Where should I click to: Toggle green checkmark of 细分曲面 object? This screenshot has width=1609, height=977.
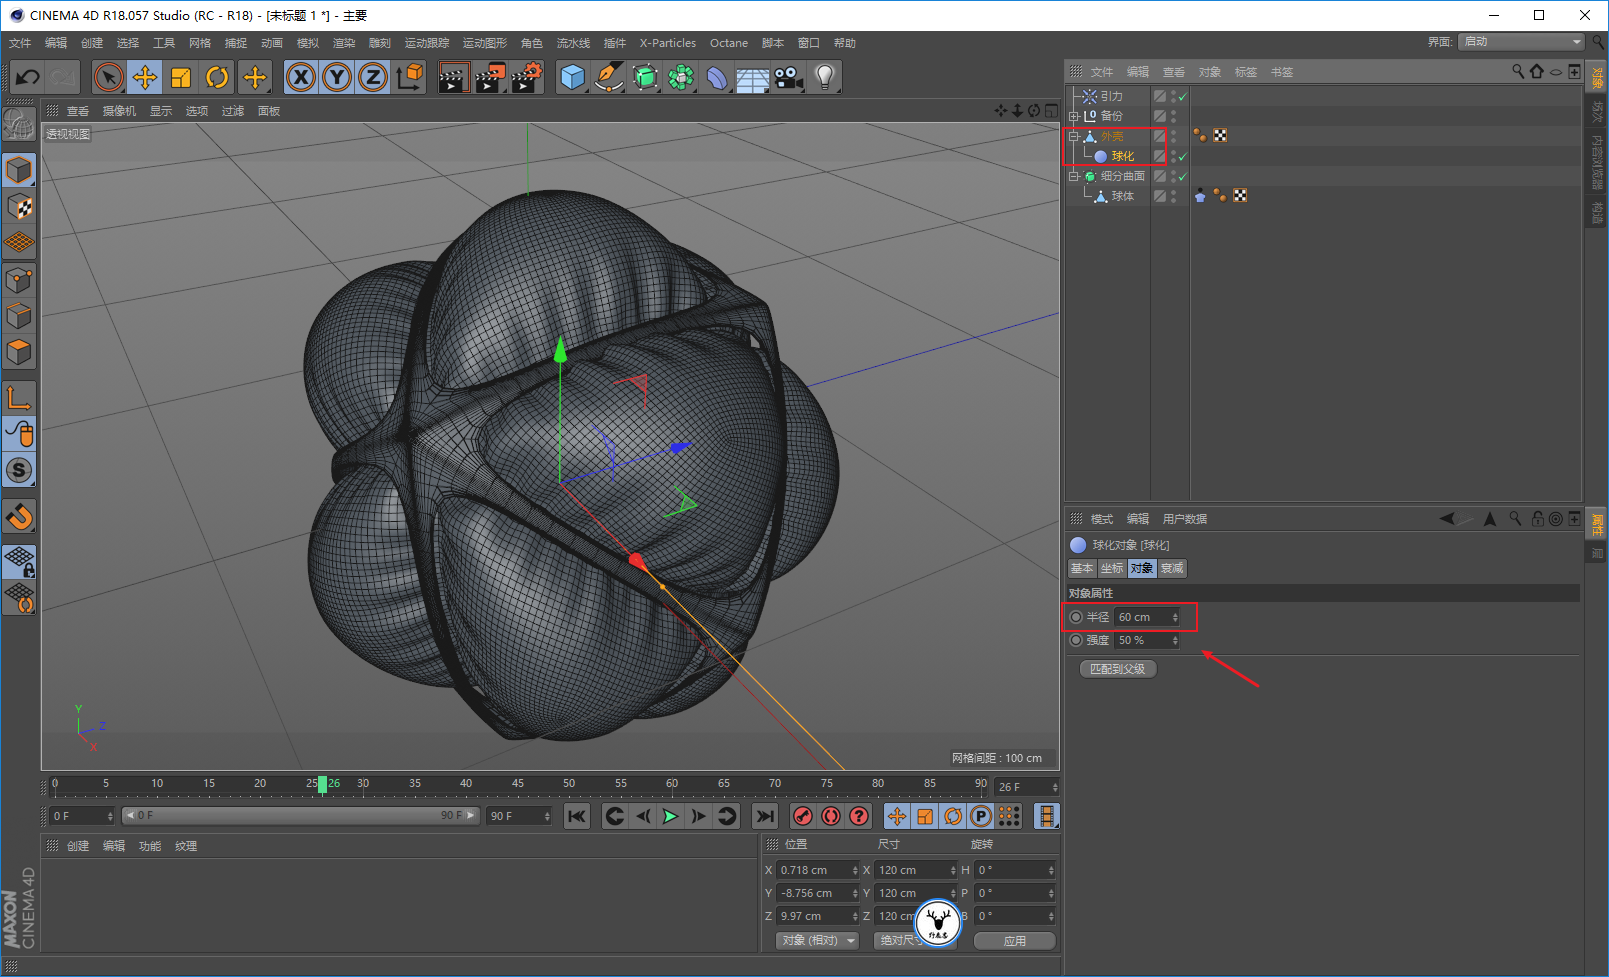pos(1183,177)
